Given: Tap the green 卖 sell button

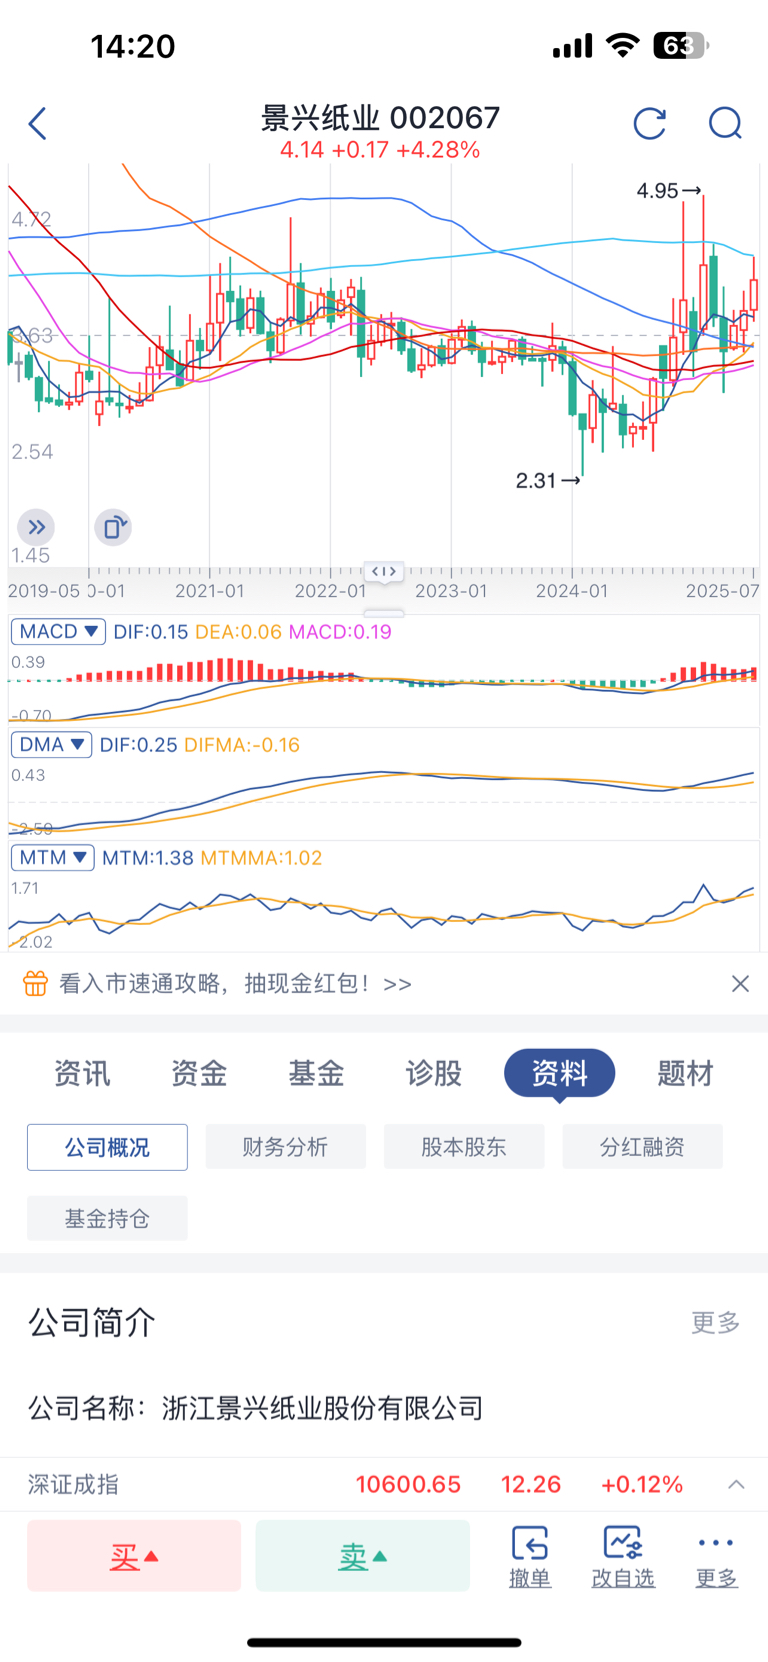Looking at the screenshot, I should click(363, 1556).
